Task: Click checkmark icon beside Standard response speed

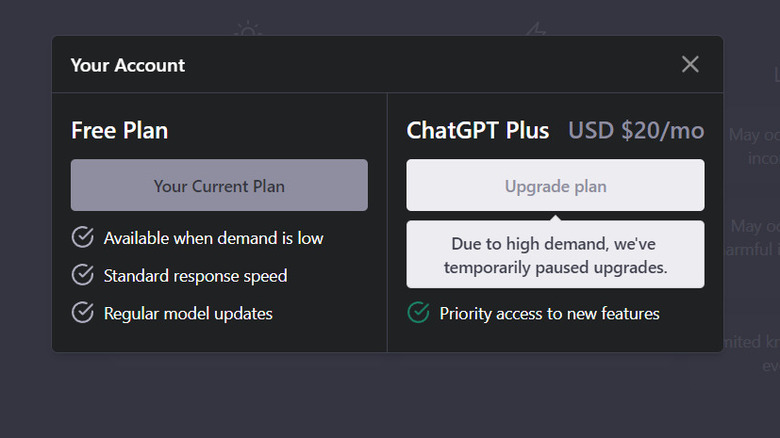Action: tap(83, 275)
